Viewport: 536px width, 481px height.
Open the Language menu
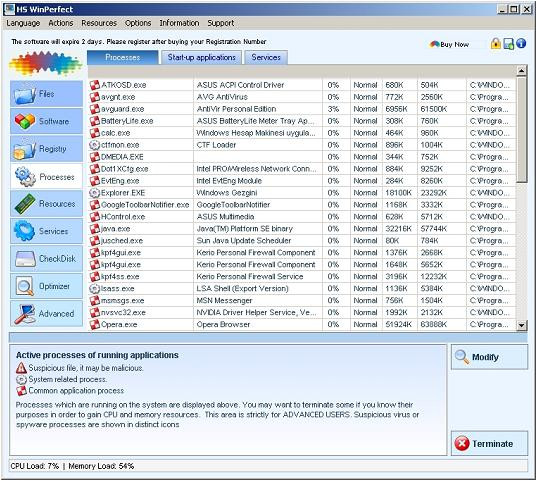coord(23,23)
